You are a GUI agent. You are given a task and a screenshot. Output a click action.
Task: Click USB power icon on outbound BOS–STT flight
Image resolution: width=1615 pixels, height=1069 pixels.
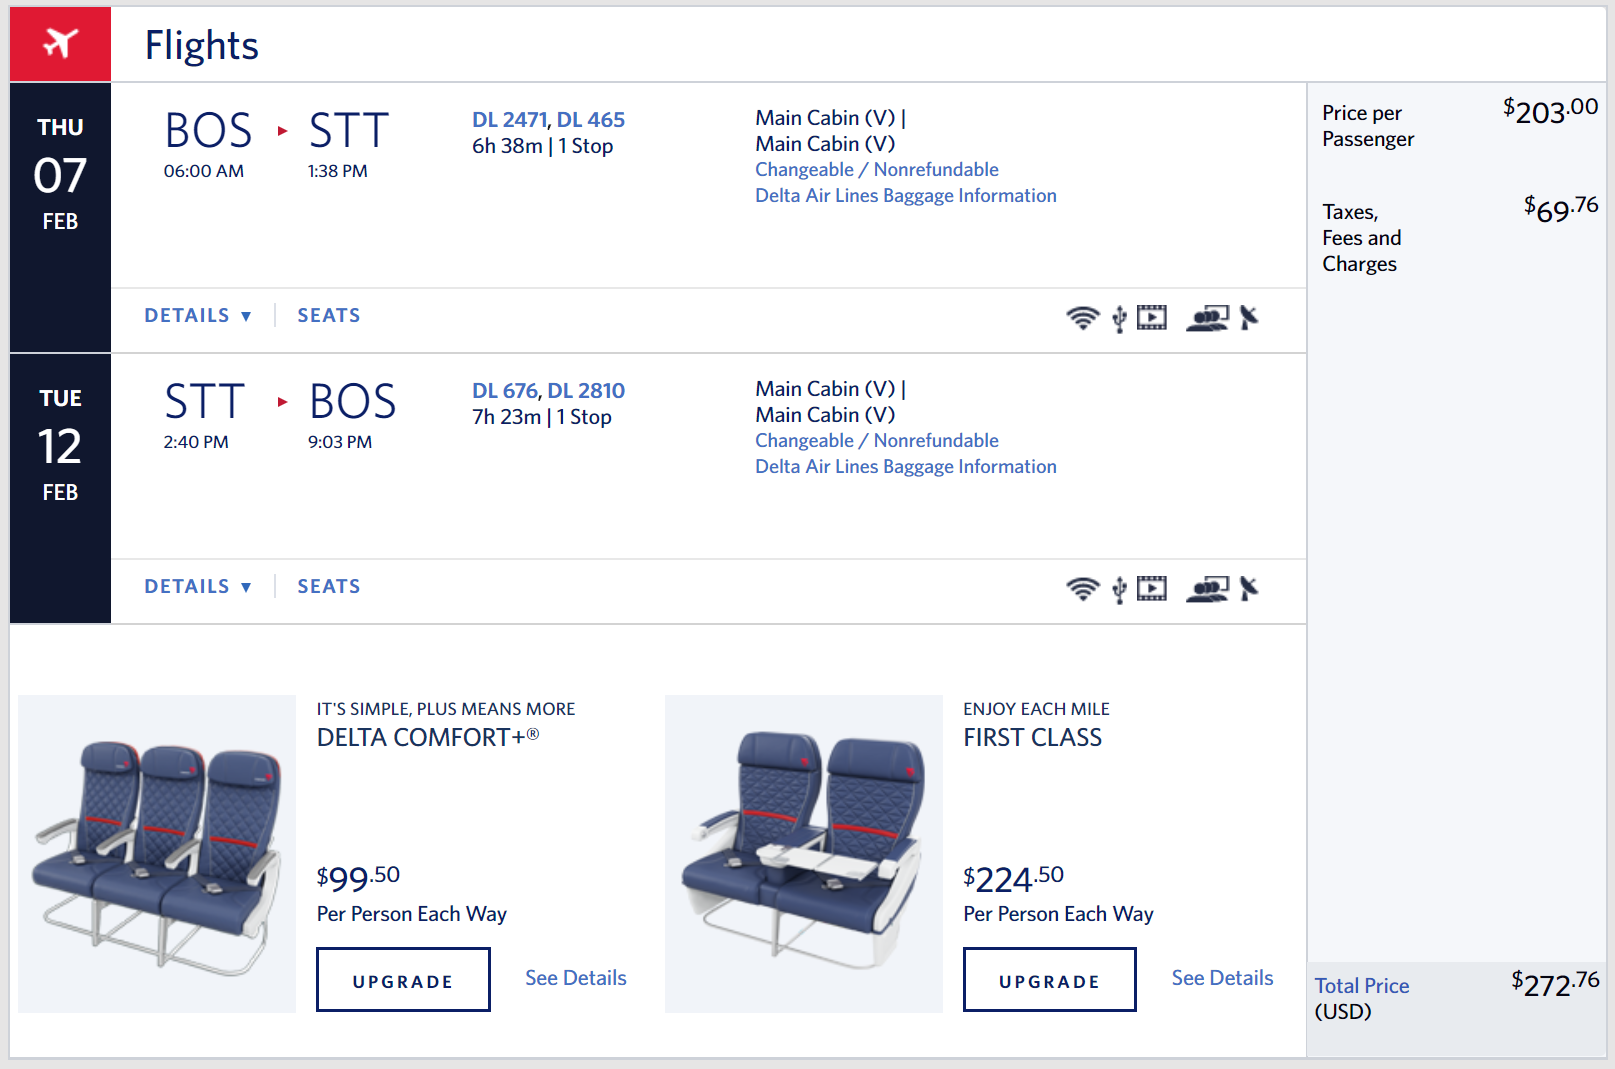point(1119,319)
